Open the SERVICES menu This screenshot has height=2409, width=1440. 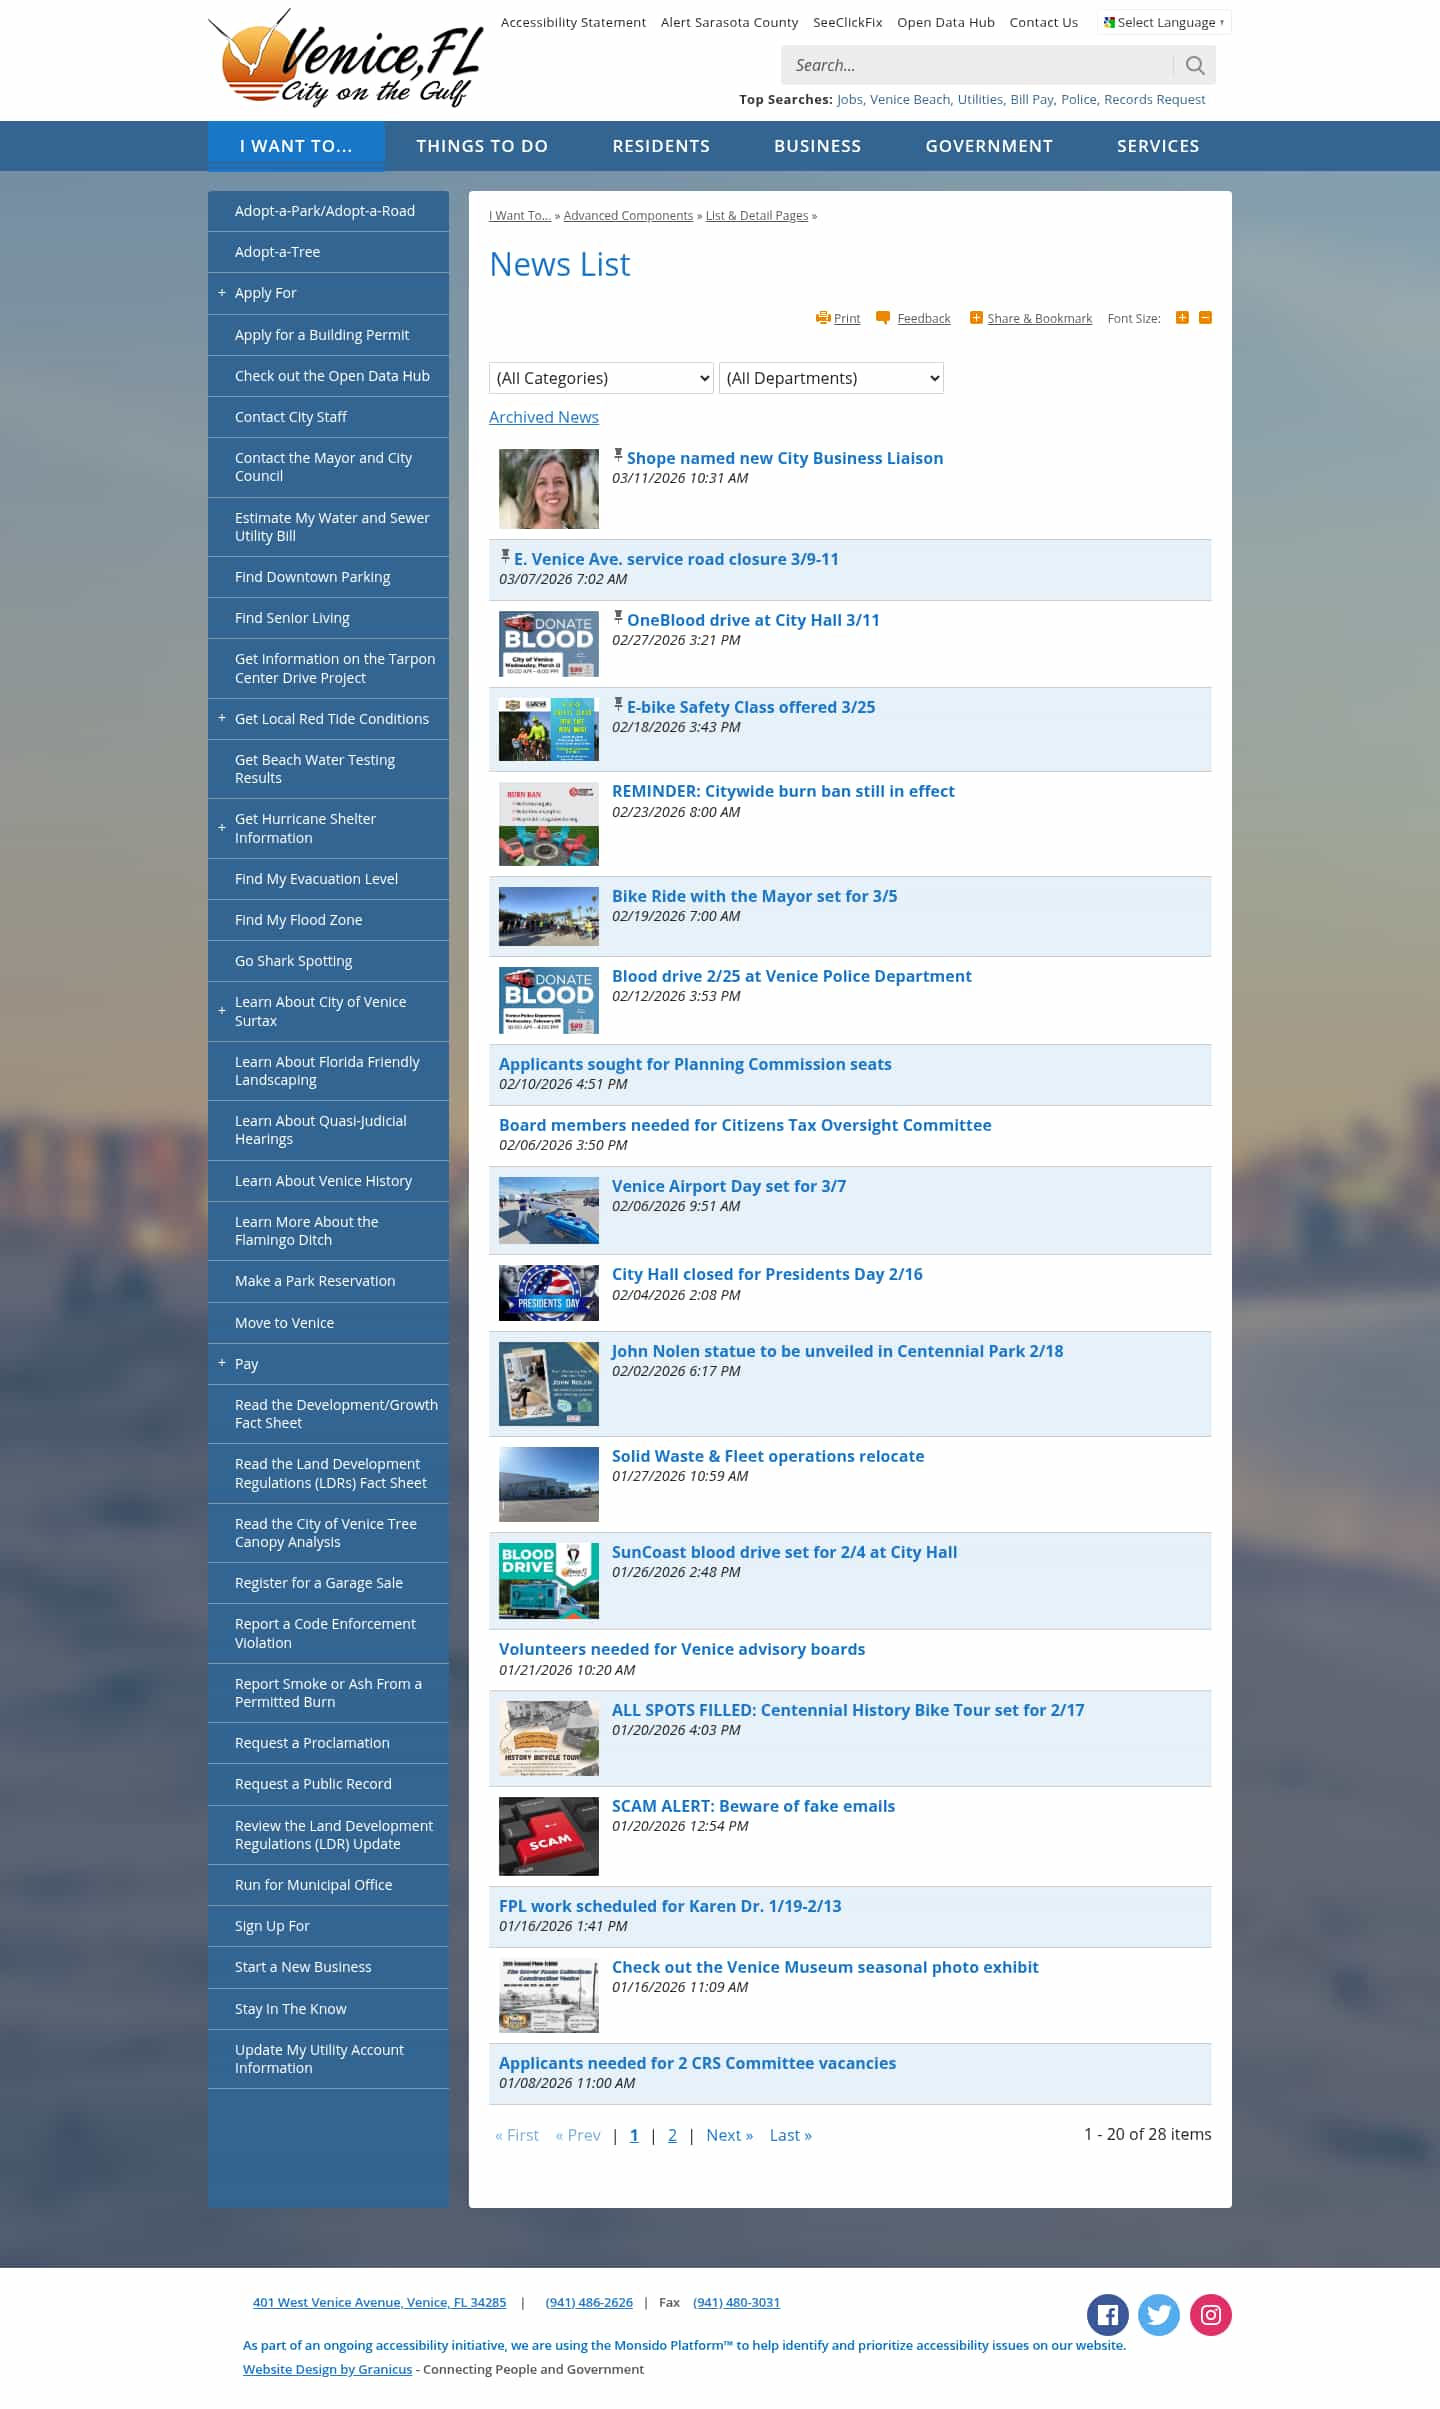click(1158, 146)
